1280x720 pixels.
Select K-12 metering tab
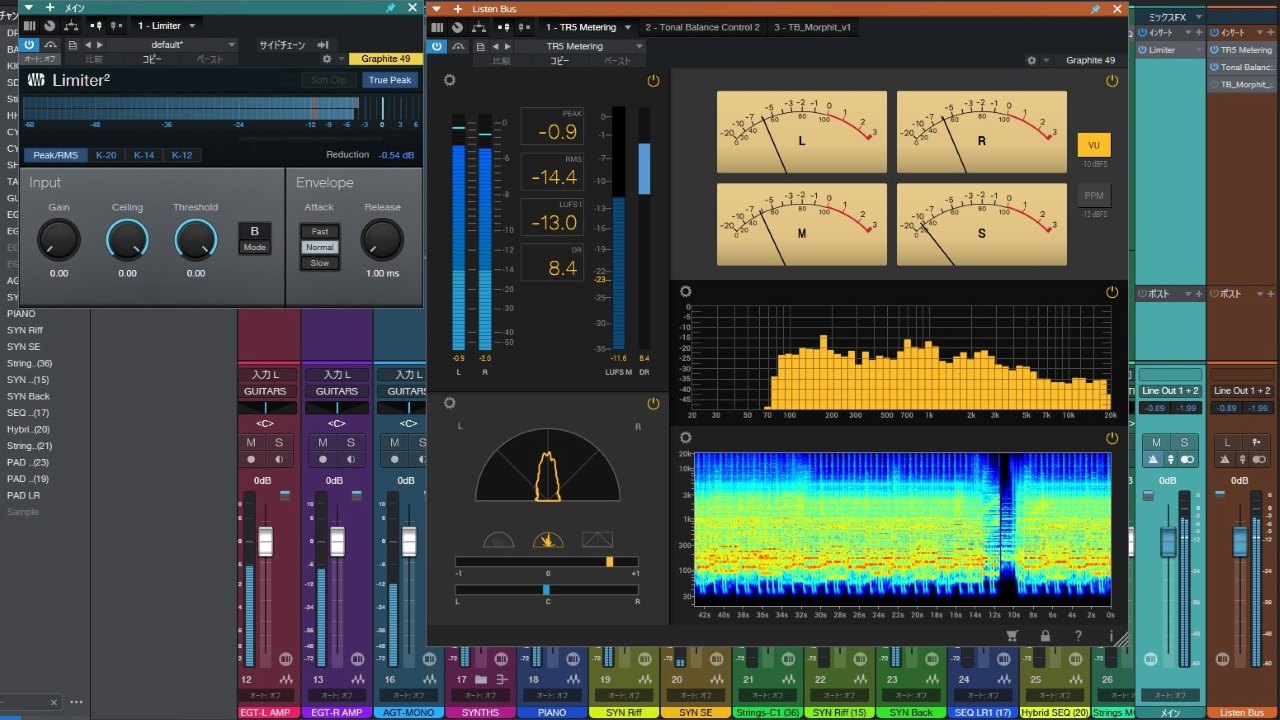click(x=181, y=155)
